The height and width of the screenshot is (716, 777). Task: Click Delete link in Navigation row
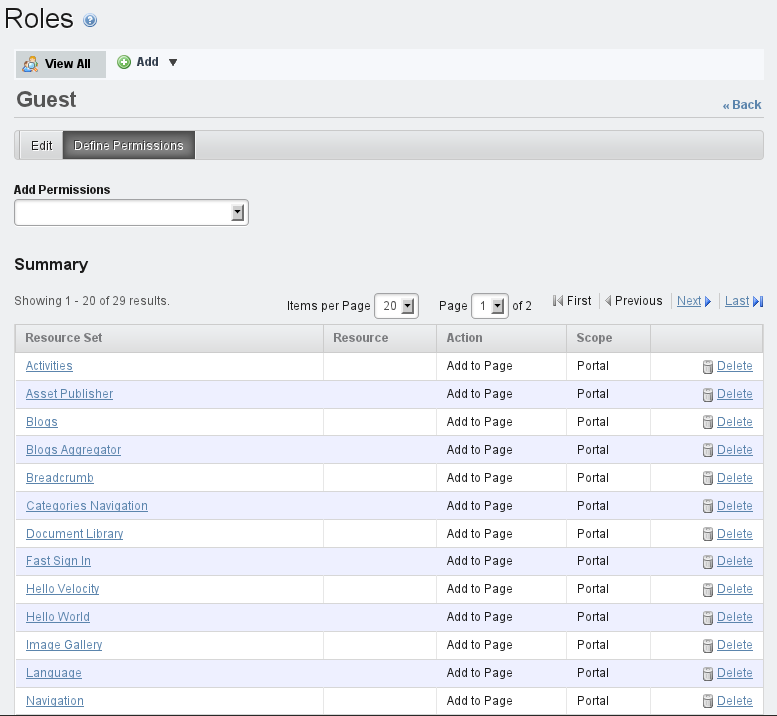click(735, 701)
